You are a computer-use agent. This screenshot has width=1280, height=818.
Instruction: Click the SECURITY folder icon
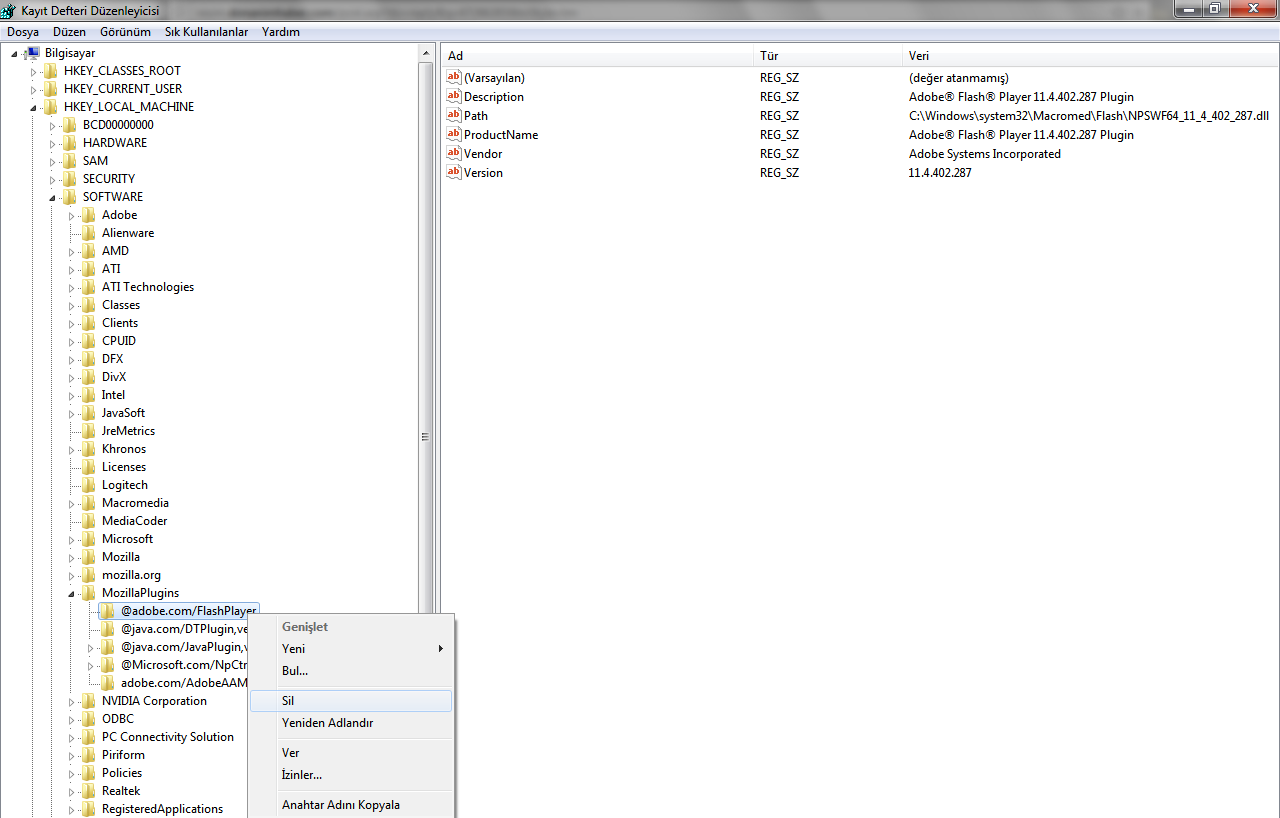pos(70,179)
